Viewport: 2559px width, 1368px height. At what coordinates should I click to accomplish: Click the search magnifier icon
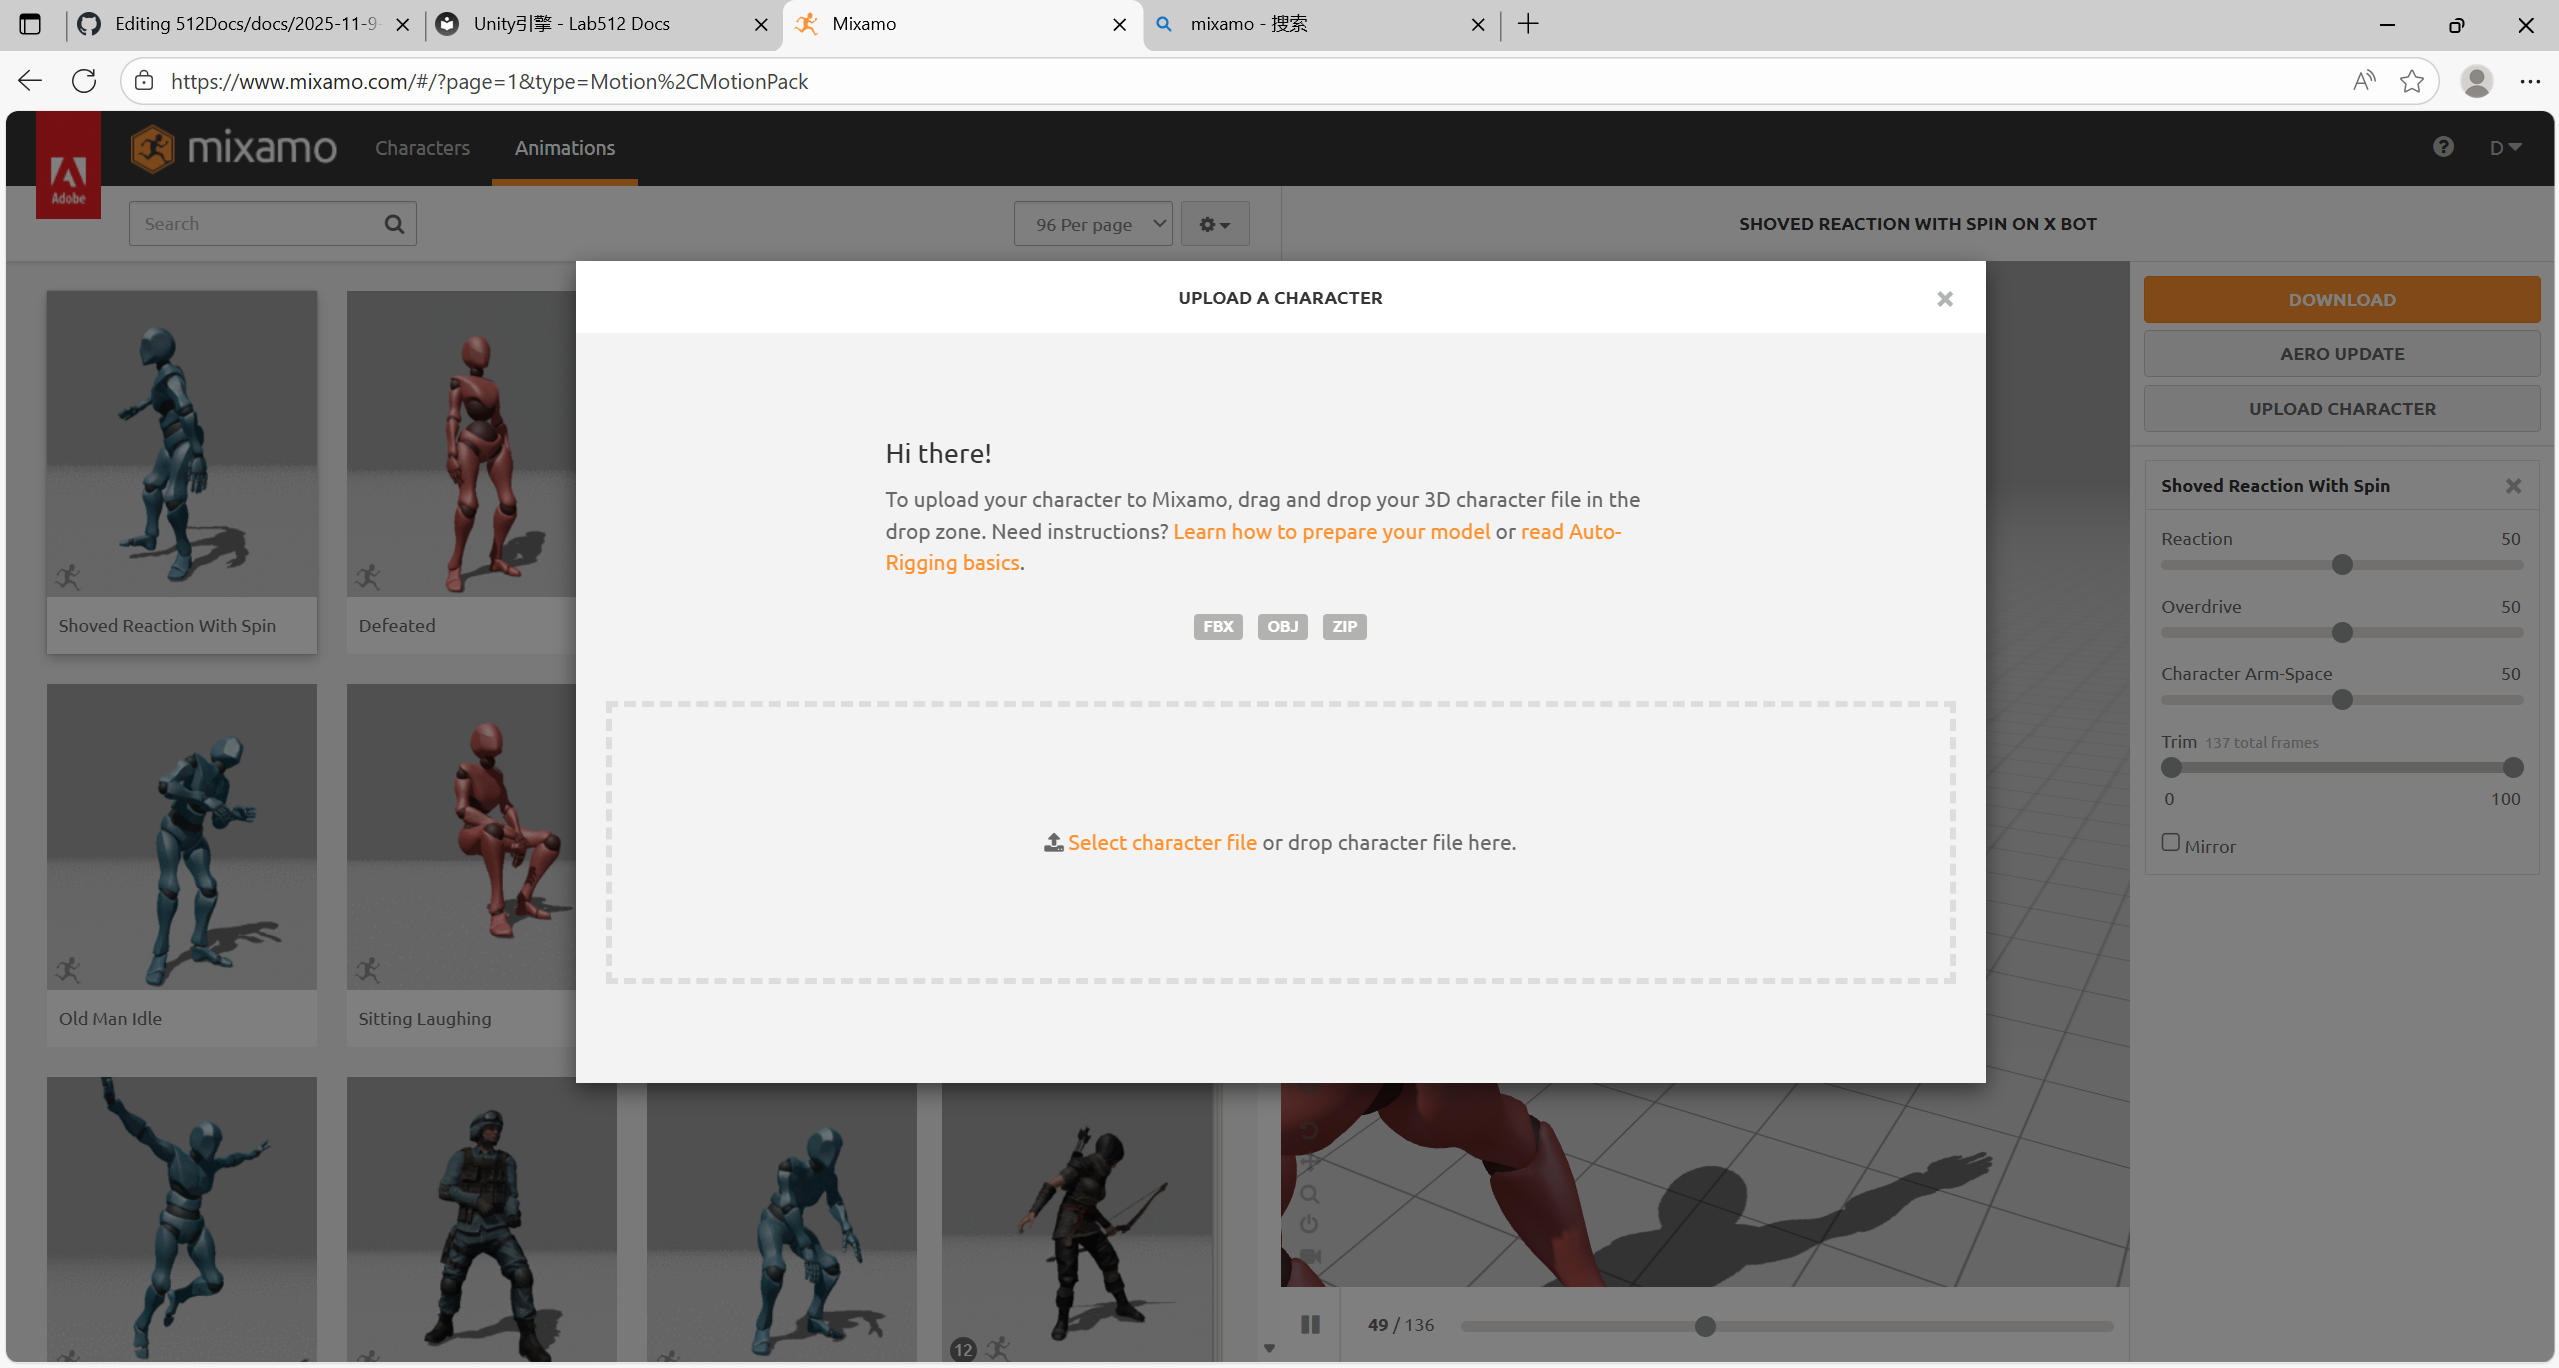(x=394, y=224)
